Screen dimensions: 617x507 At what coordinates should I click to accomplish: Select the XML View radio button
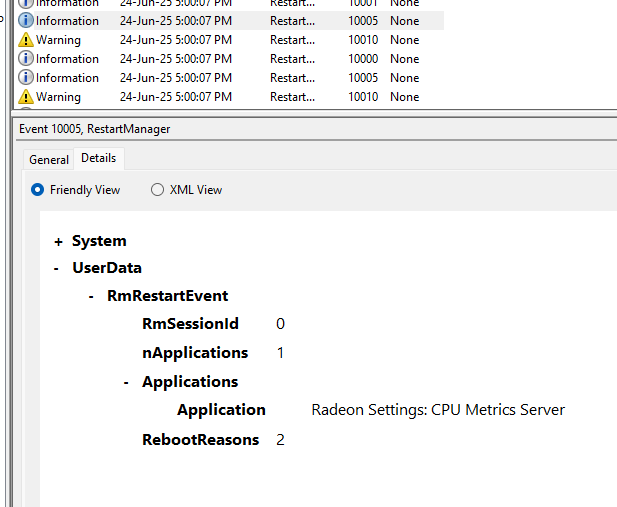point(157,190)
